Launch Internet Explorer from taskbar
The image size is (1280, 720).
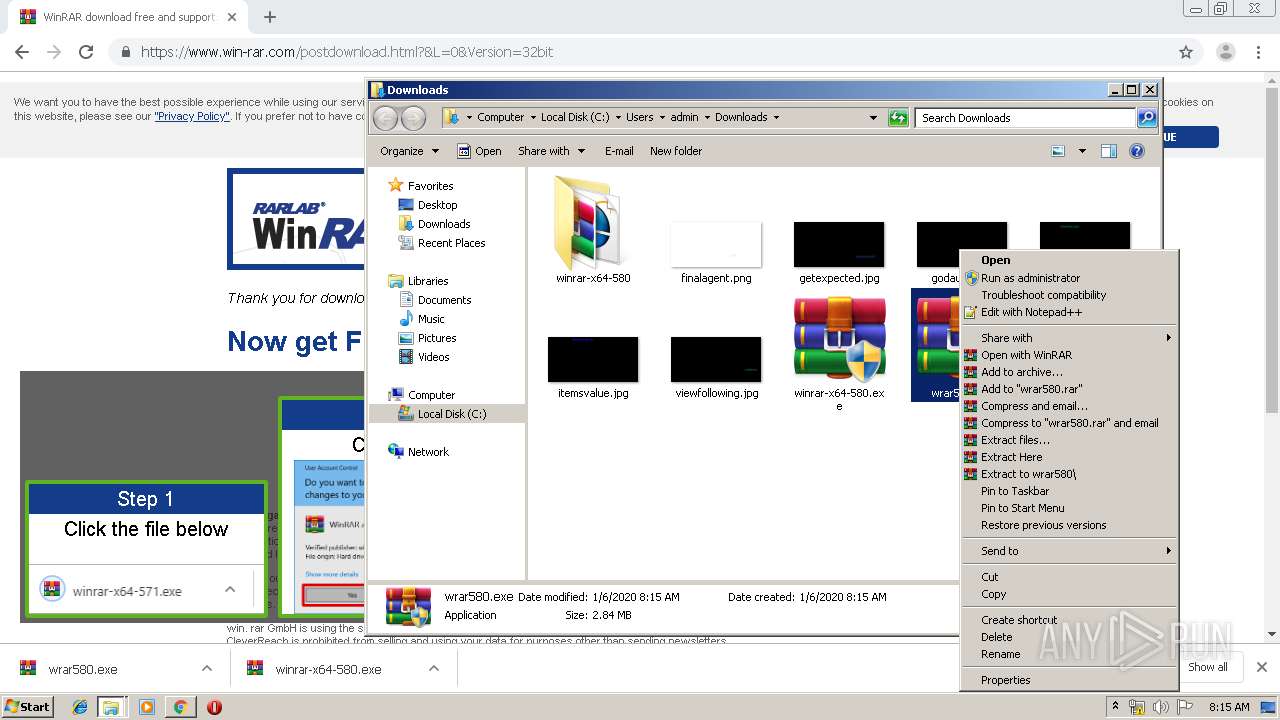[80, 707]
